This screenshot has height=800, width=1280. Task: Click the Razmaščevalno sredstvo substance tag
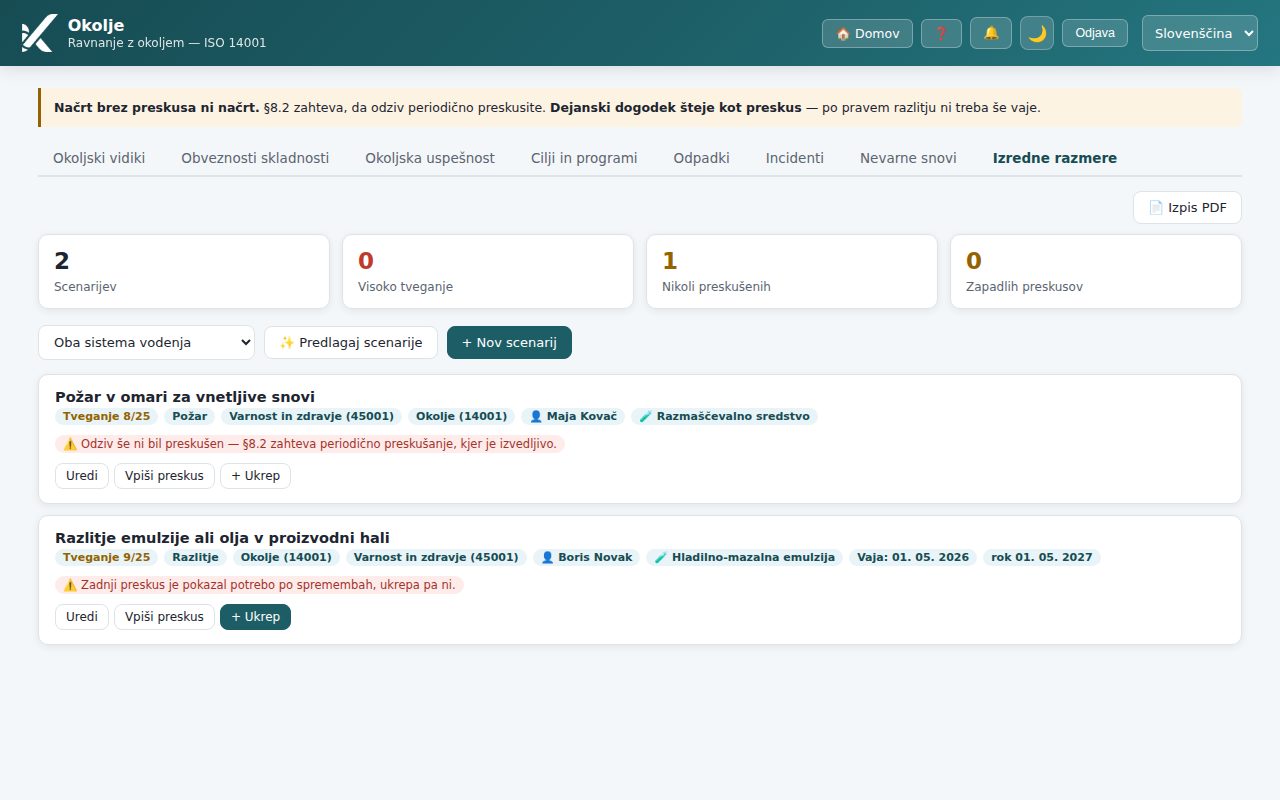[724, 416]
